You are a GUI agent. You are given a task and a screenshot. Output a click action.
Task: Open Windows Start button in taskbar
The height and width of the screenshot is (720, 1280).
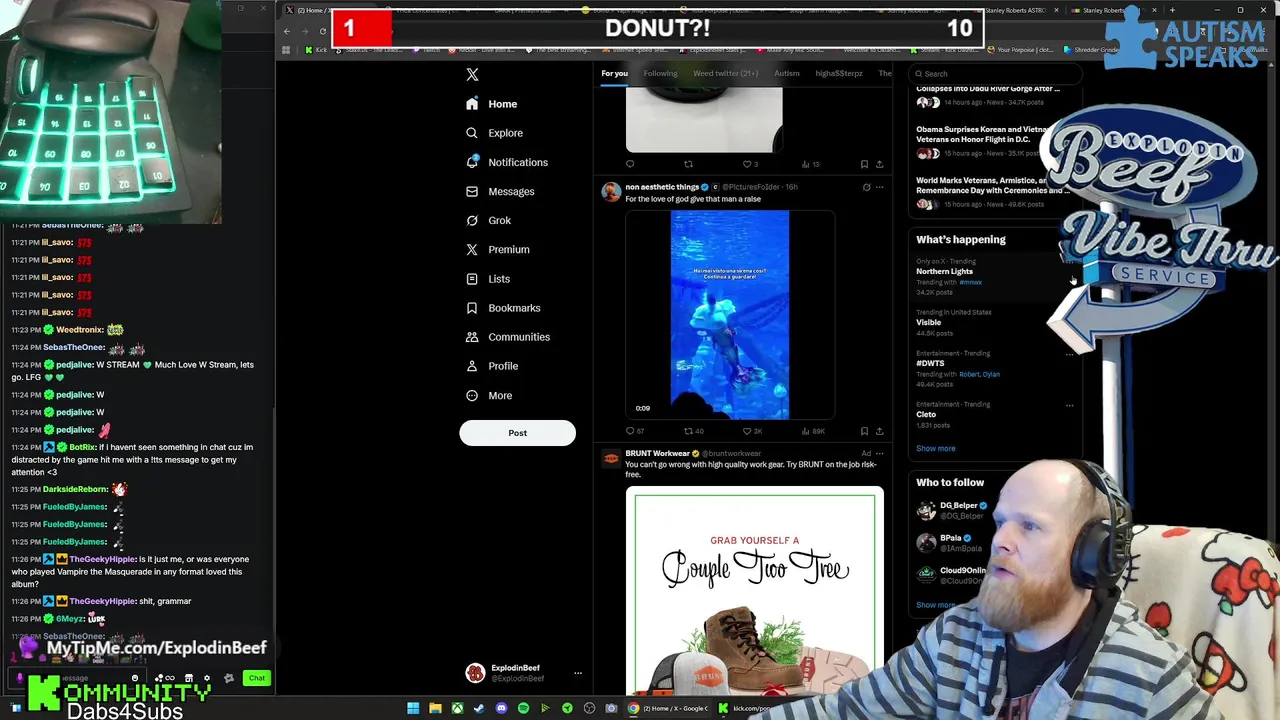[x=413, y=709]
